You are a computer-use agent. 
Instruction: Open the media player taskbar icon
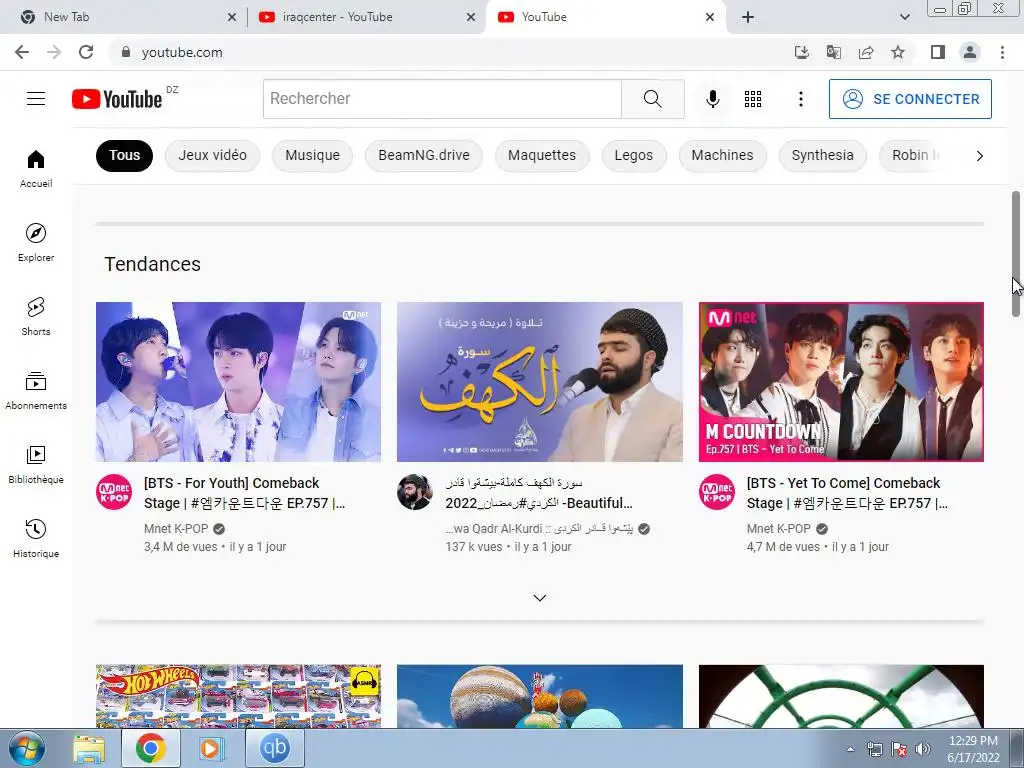(x=212, y=748)
